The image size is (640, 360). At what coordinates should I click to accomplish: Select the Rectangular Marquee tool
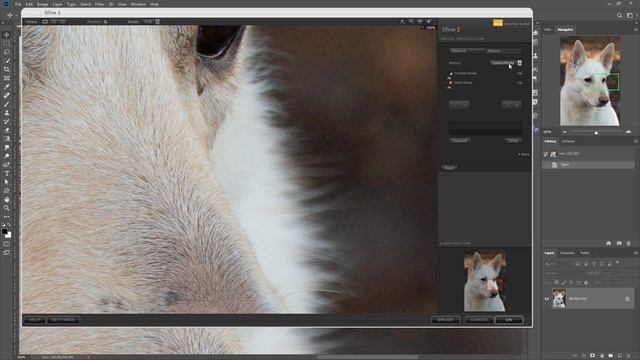7,43
